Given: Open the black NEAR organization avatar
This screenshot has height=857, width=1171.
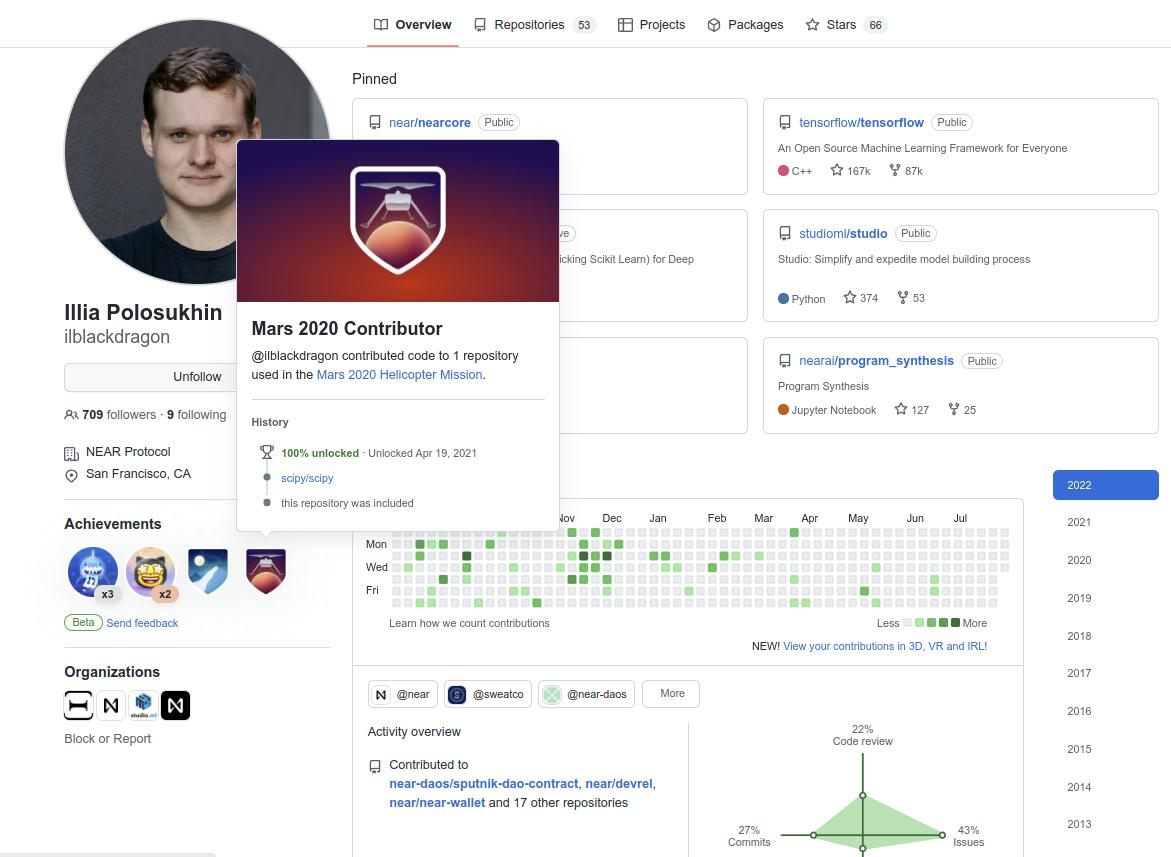Looking at the screenshot, I should coord(176,705).
